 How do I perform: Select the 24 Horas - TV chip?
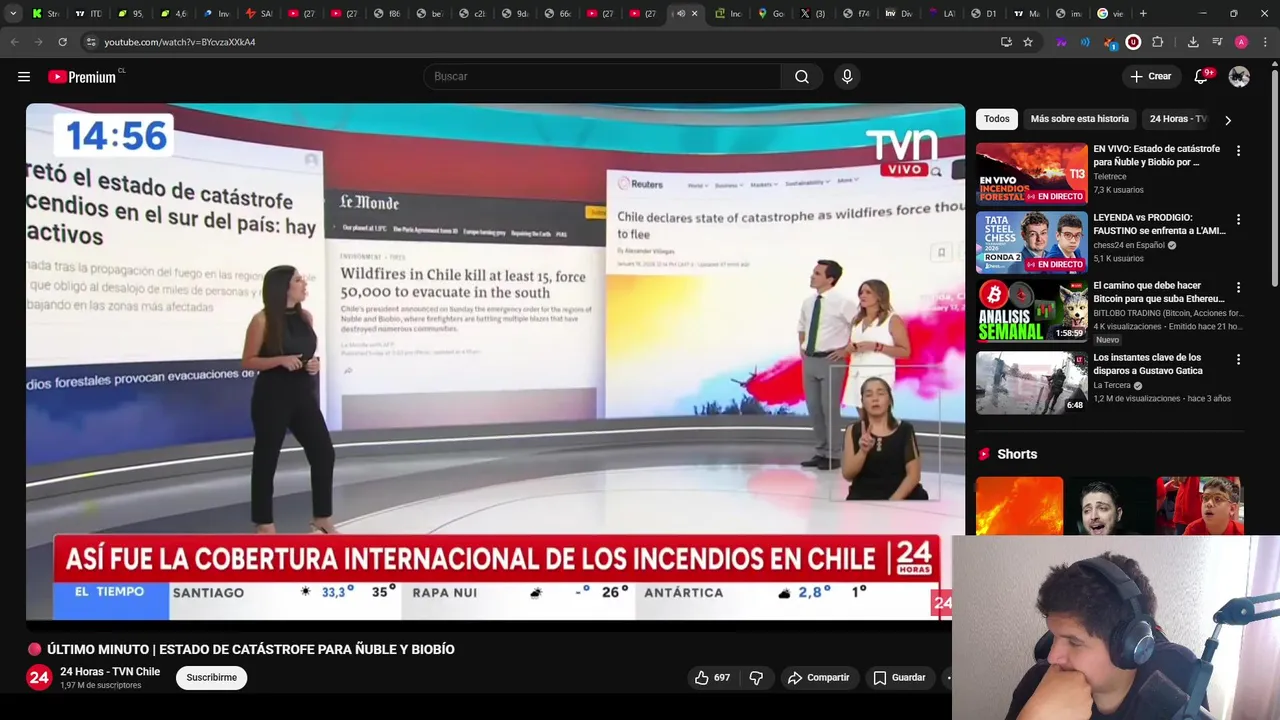(x=1178, y=119)
